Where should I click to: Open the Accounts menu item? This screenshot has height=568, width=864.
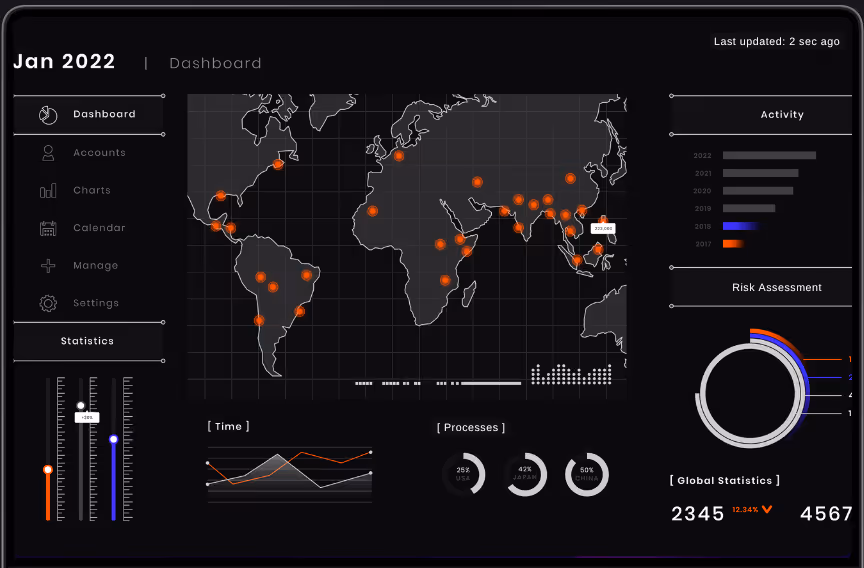(99, 153)
